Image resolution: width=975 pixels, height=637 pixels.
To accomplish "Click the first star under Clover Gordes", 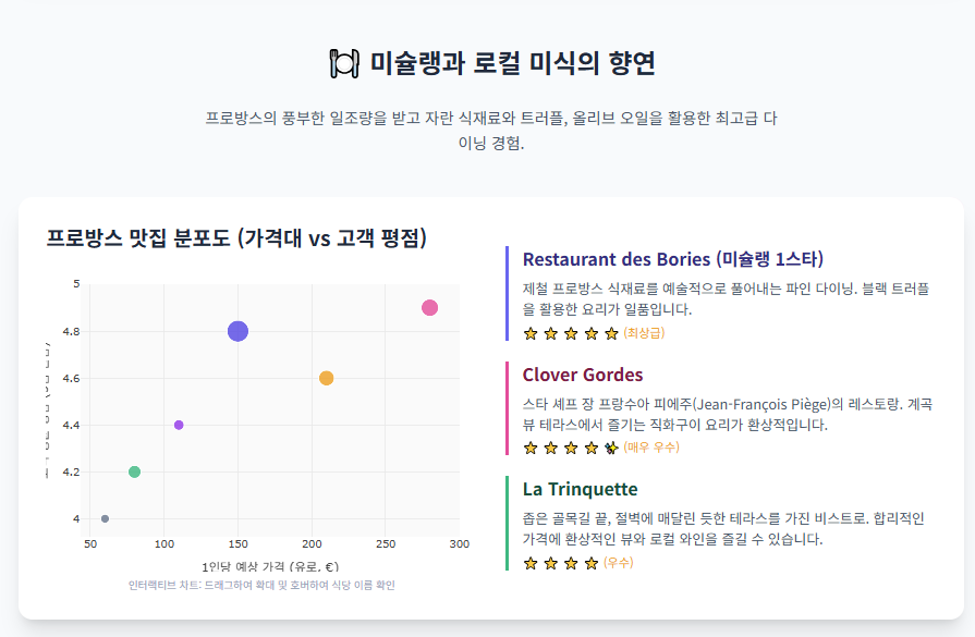I will [530, 448].
